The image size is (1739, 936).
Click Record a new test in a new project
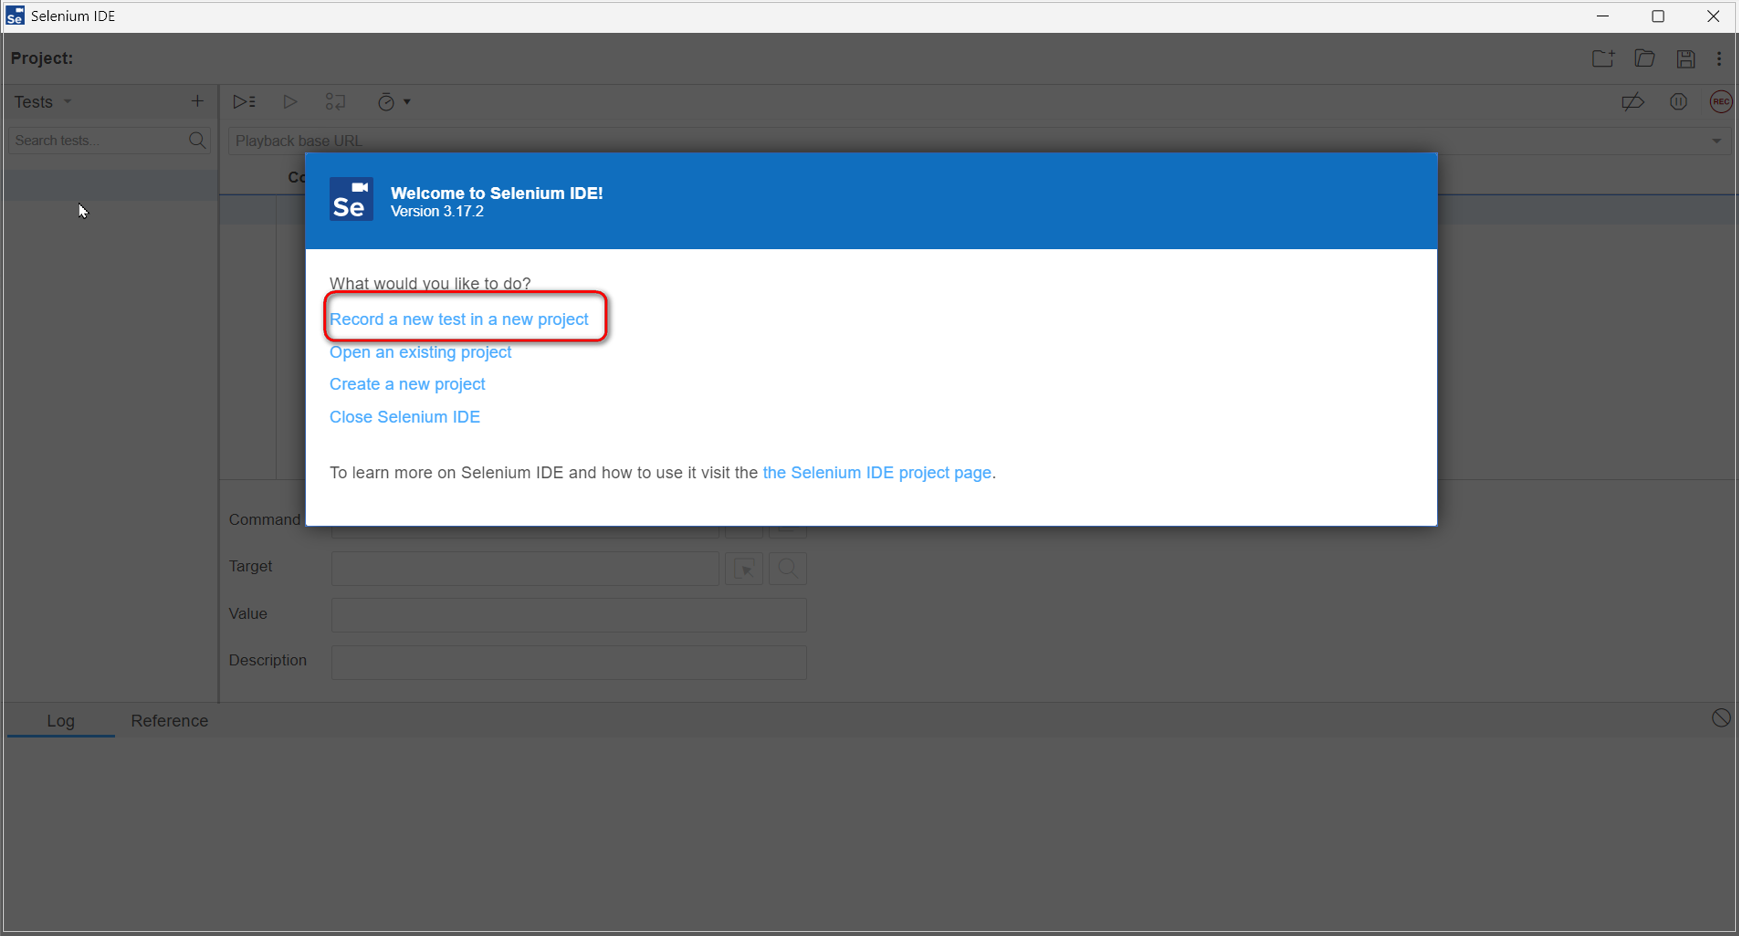[x=459, y=319]
